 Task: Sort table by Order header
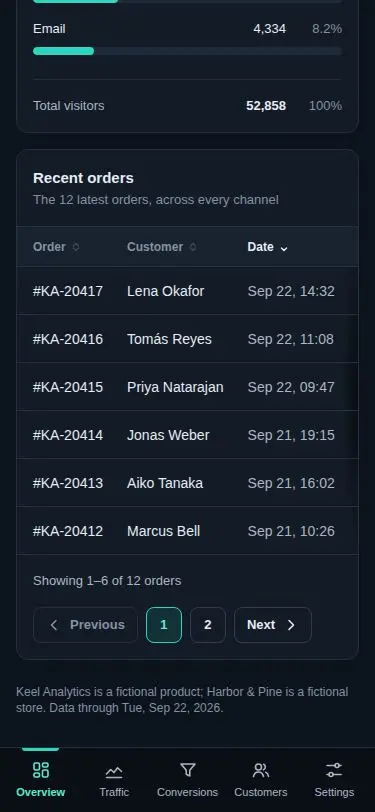coord(49,247)
